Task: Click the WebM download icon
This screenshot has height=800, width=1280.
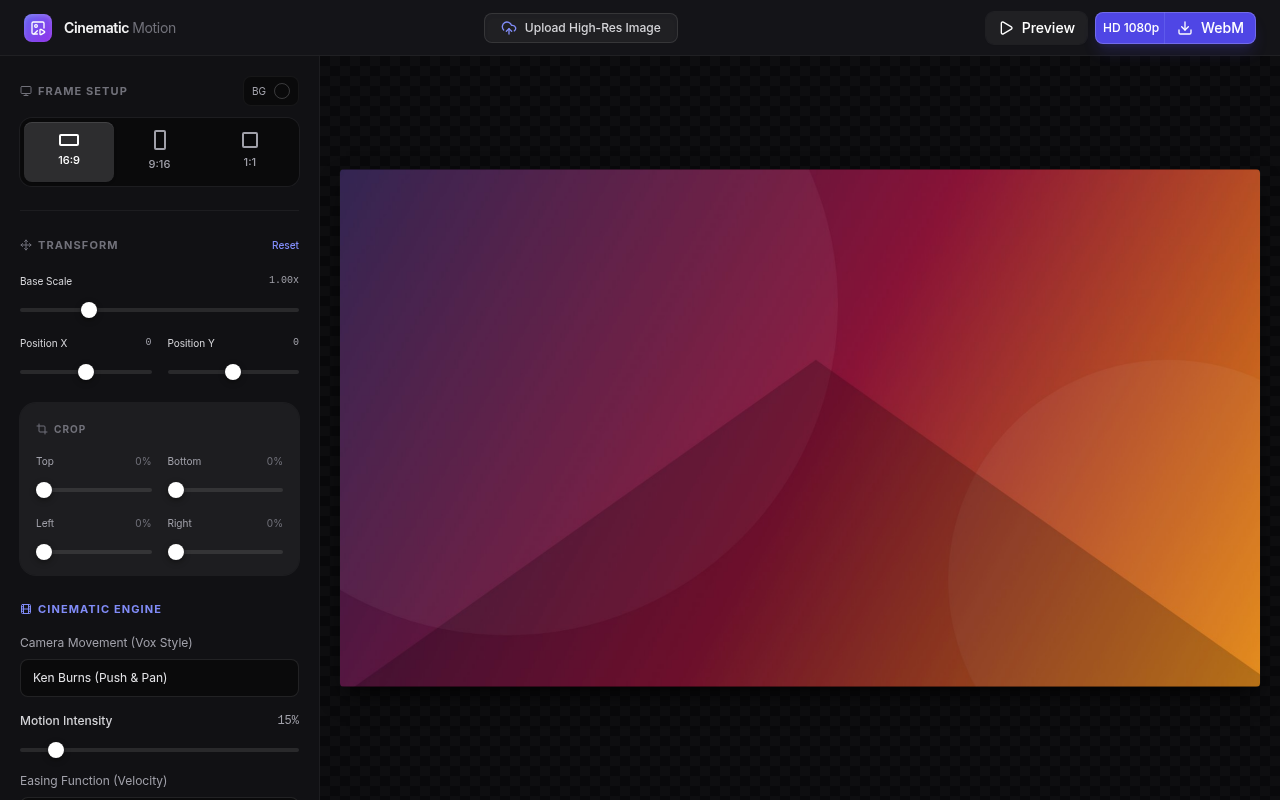Action: (x=1185, y=28)
